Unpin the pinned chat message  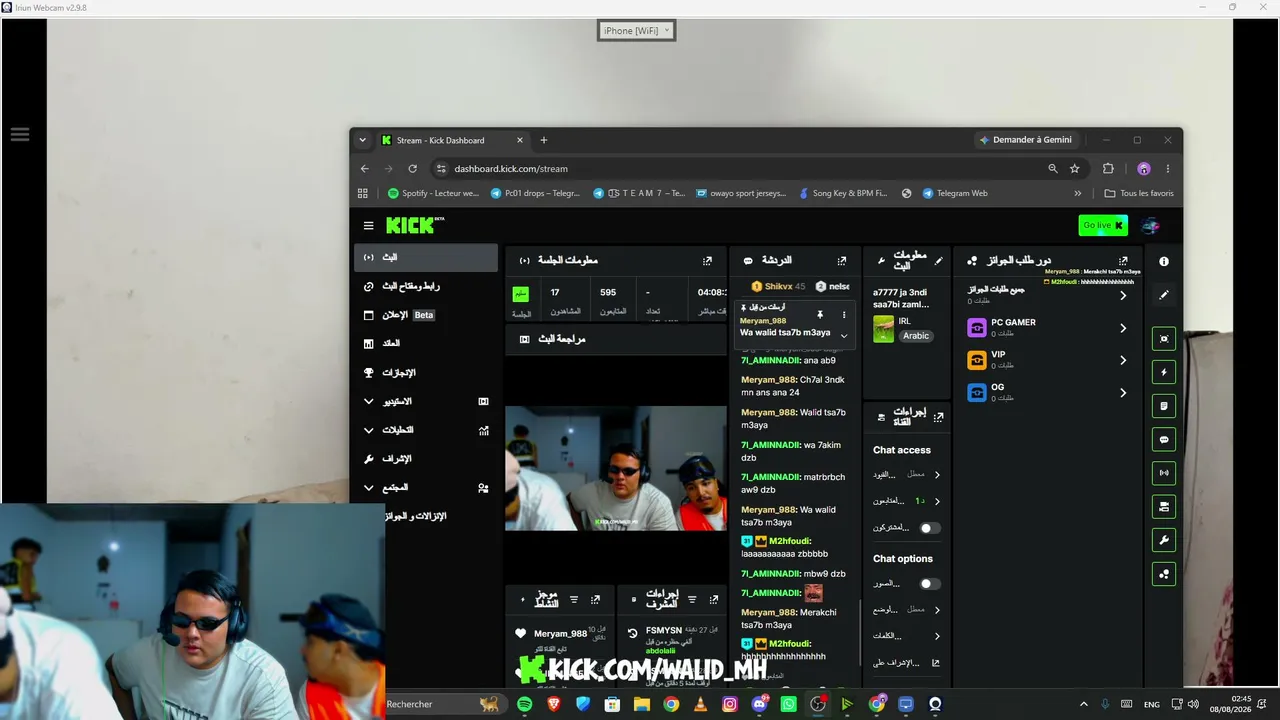pos(820,315)
